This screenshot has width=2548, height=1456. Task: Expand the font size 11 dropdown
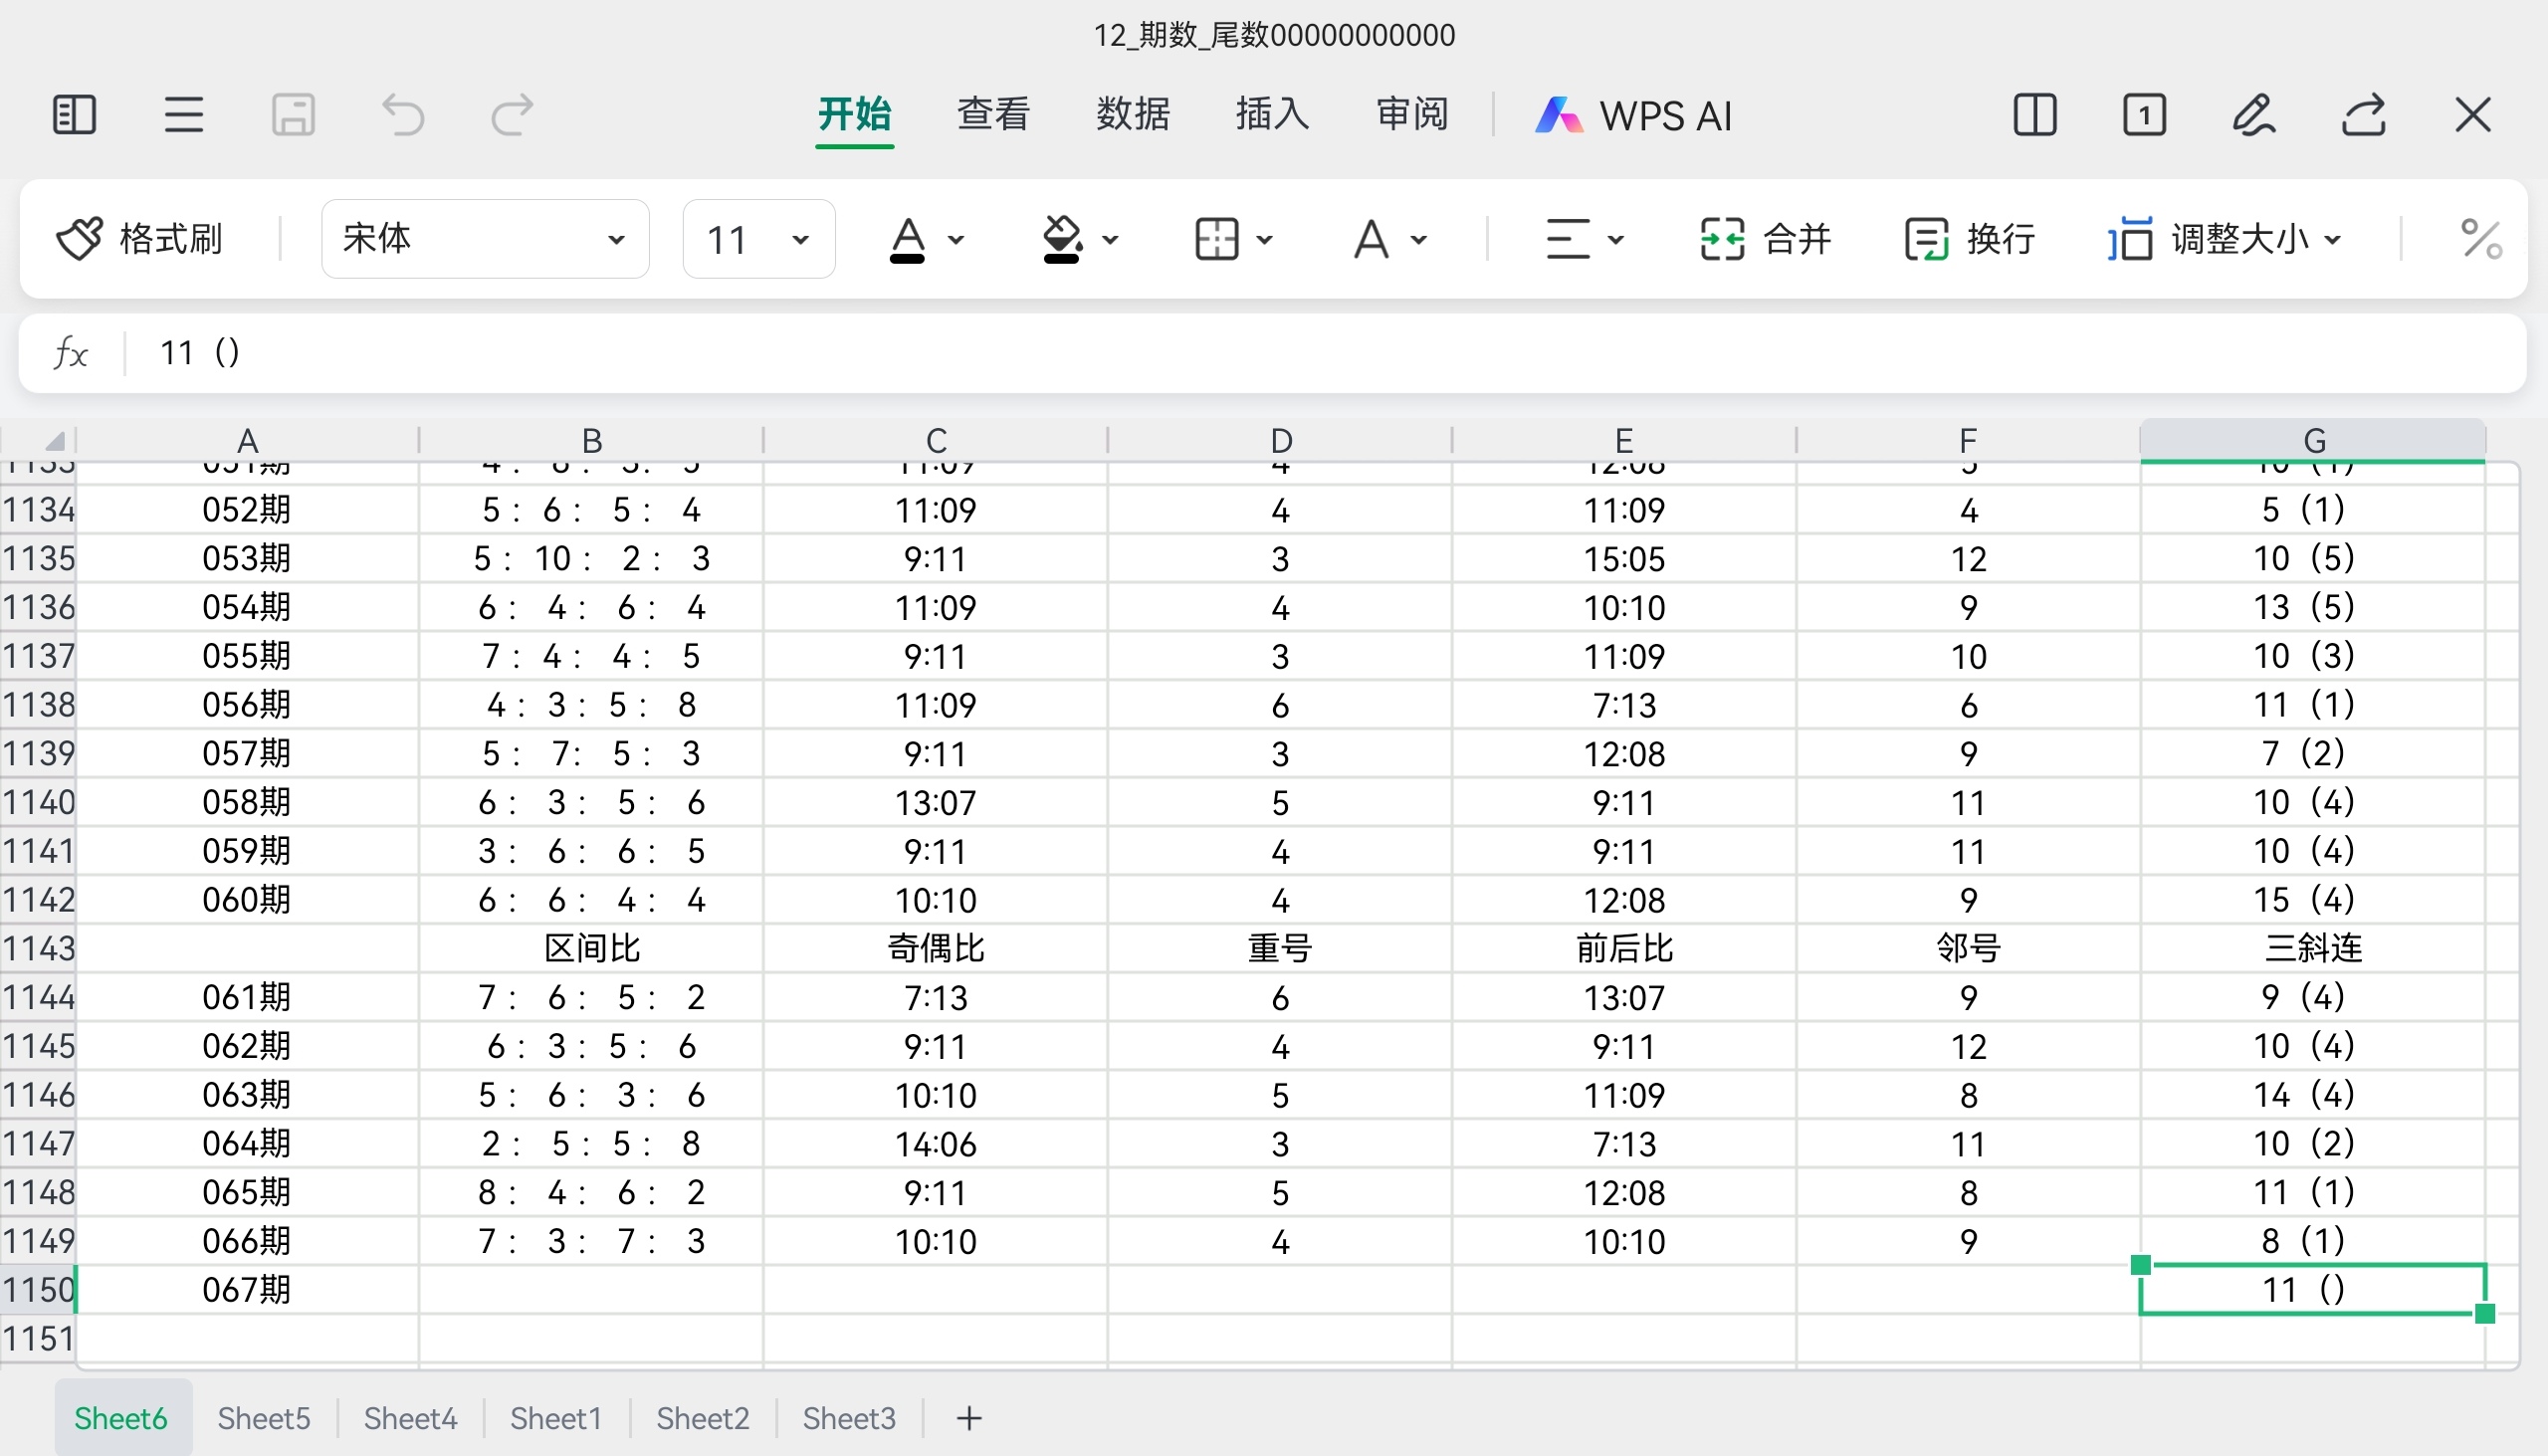coord(758,239)
